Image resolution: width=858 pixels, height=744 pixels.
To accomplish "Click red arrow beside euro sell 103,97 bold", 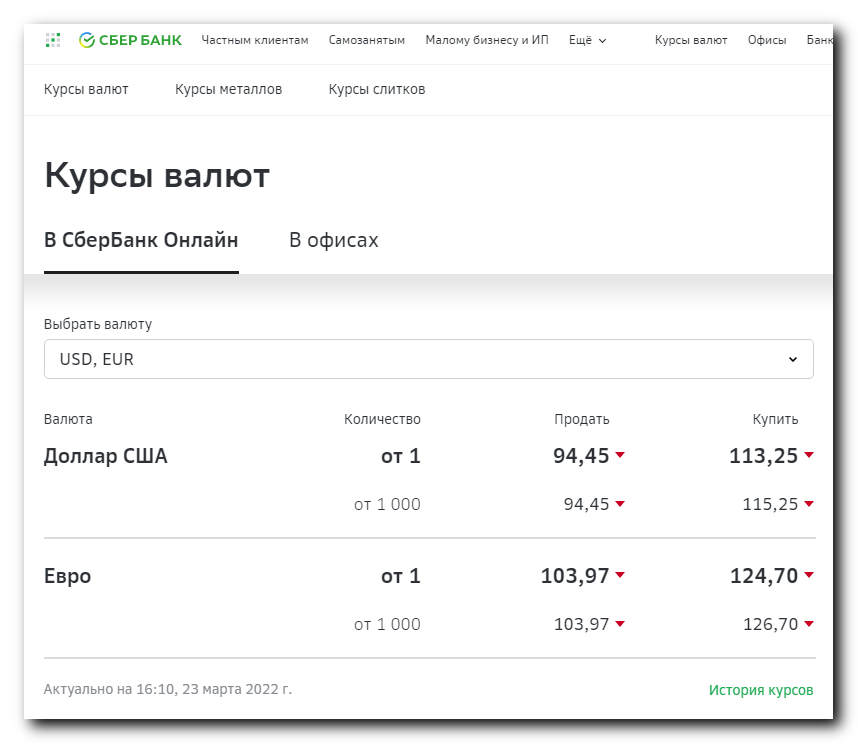I will click(x=620, y=576).
